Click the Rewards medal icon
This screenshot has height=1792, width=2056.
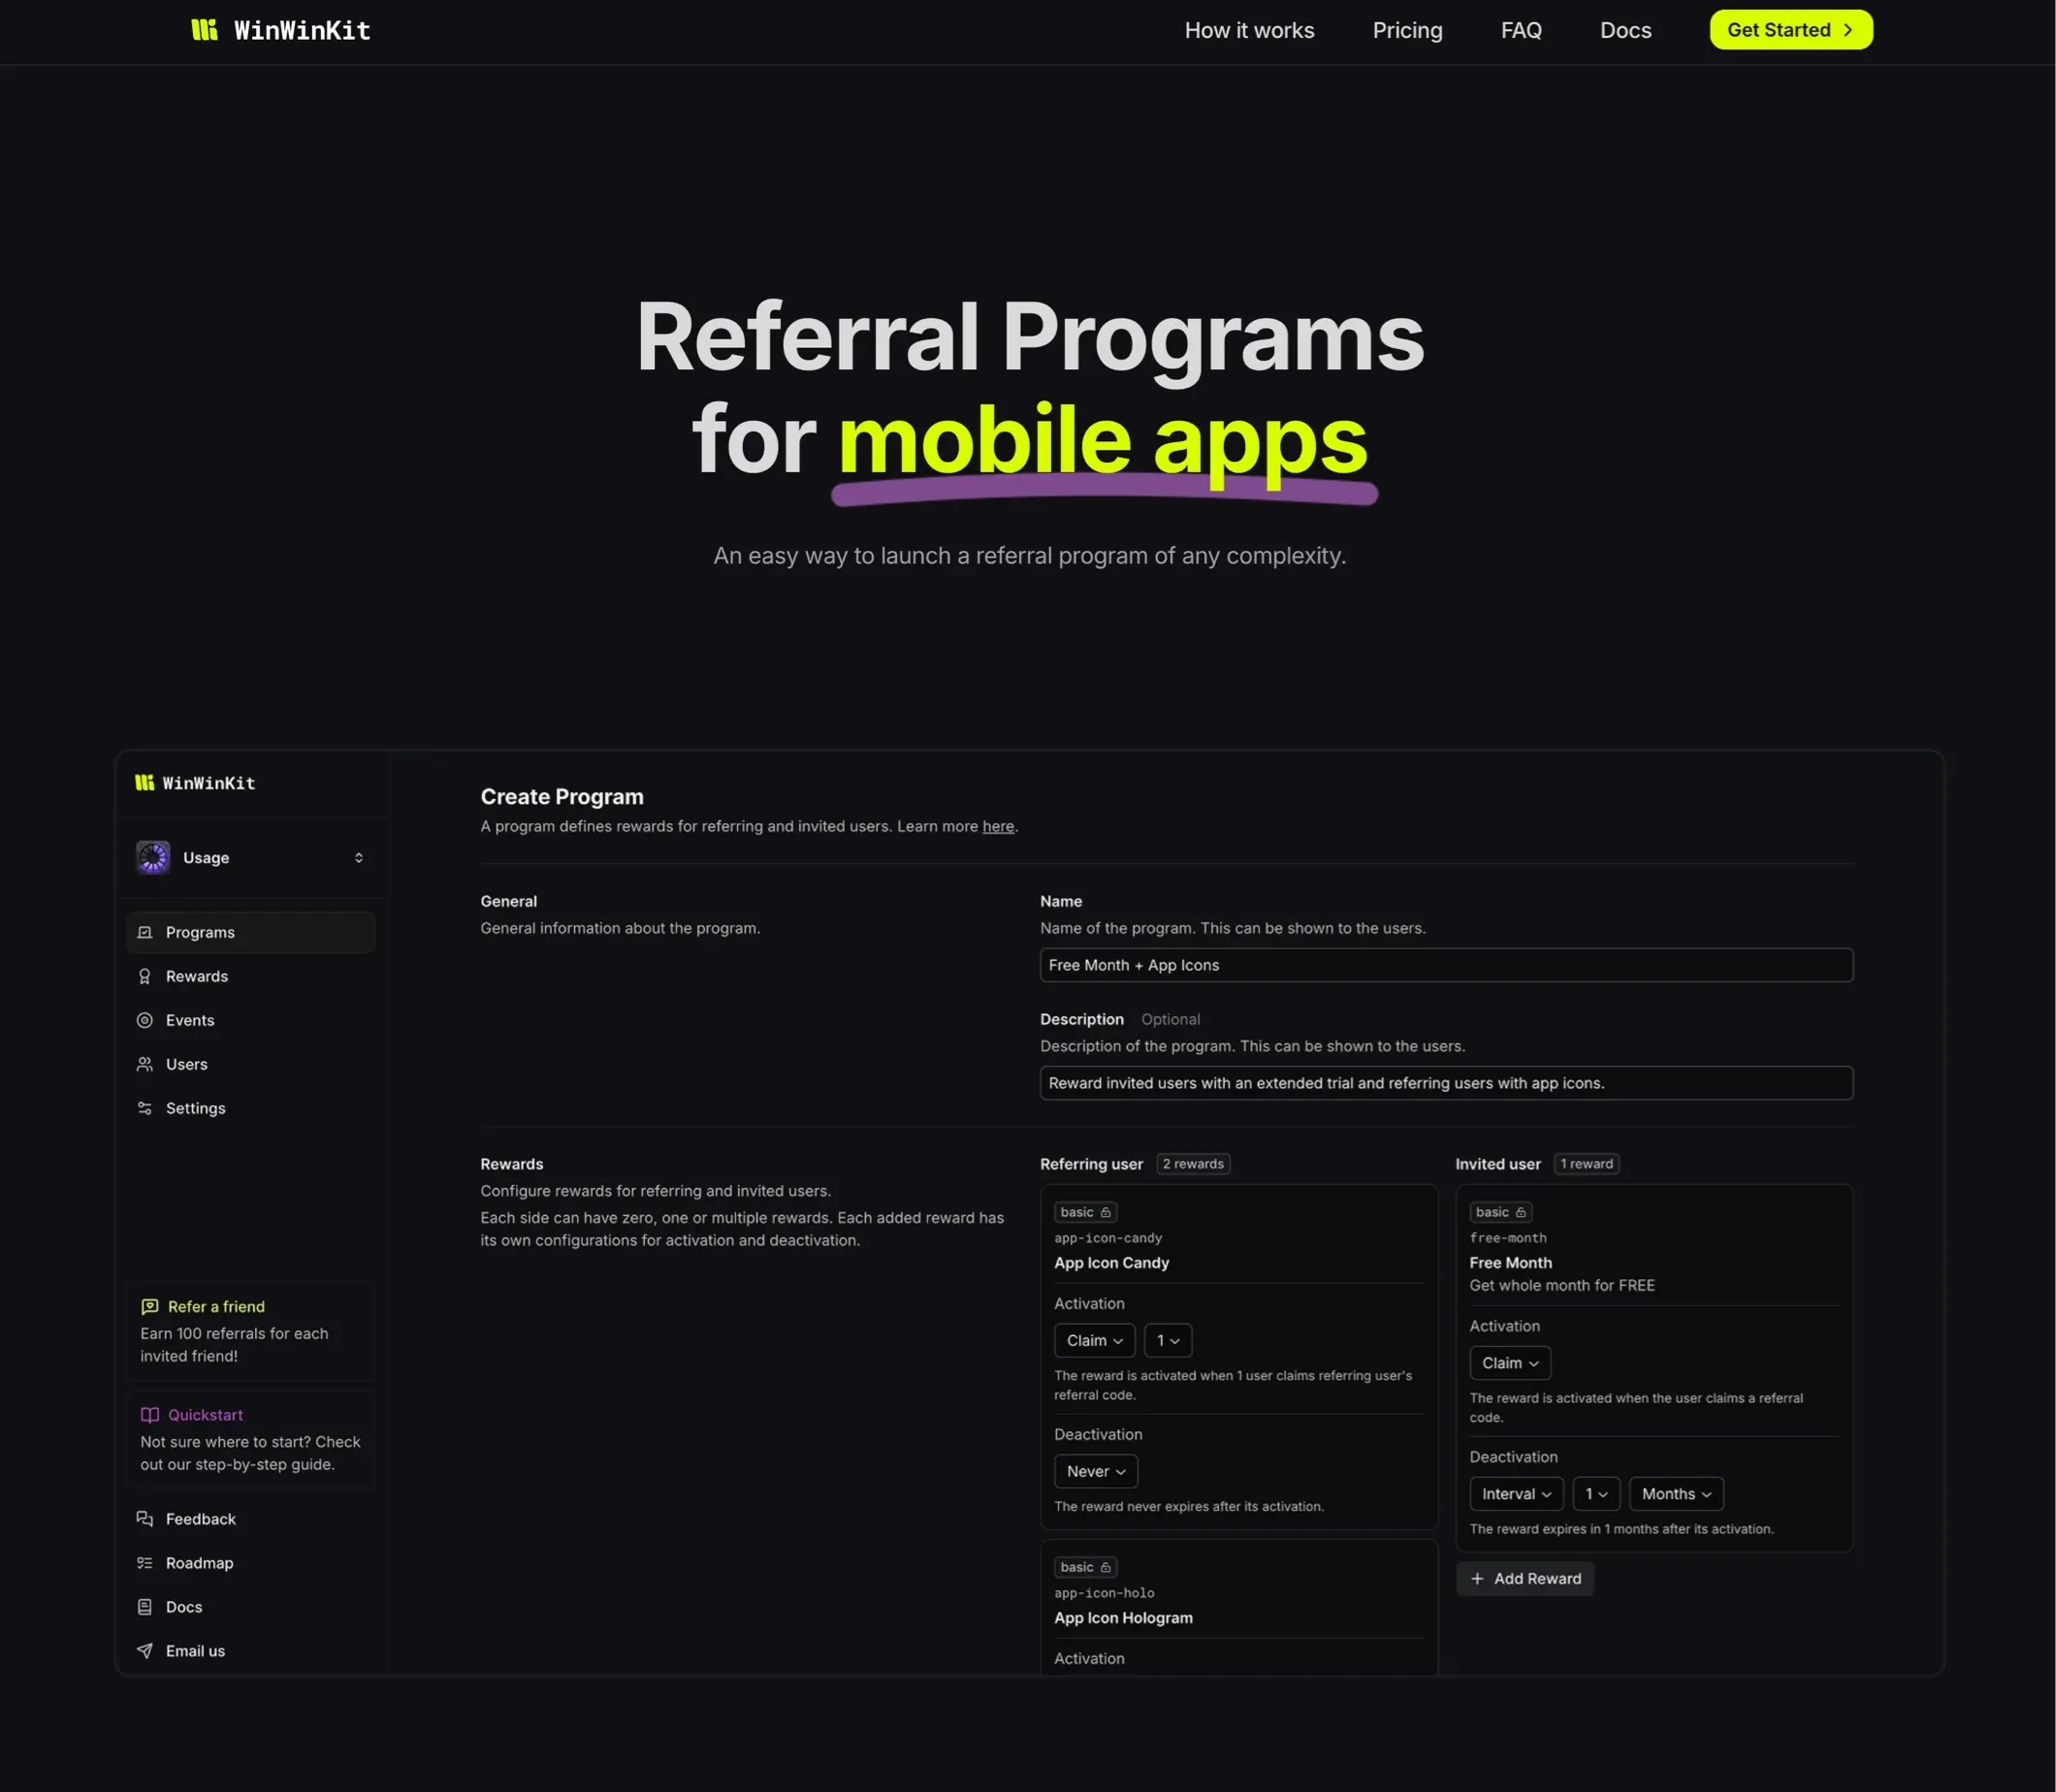click(x=145, y=976)
